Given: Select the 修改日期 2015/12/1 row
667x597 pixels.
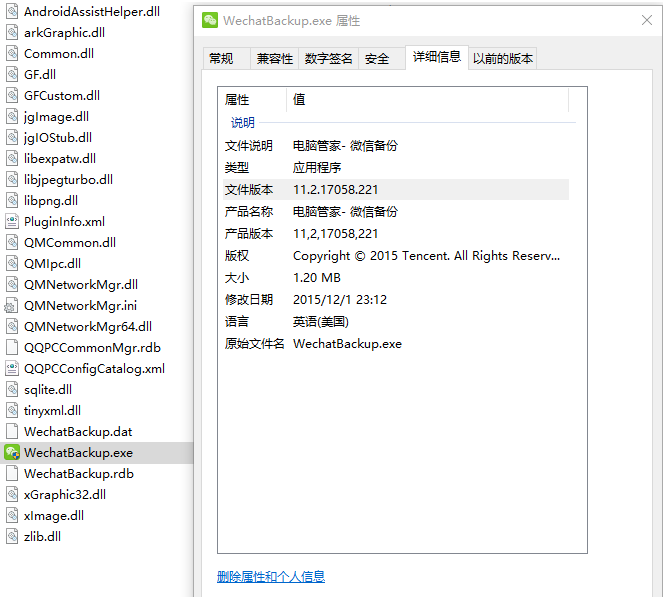Looking at the screenshot, I should click(396, 300).
